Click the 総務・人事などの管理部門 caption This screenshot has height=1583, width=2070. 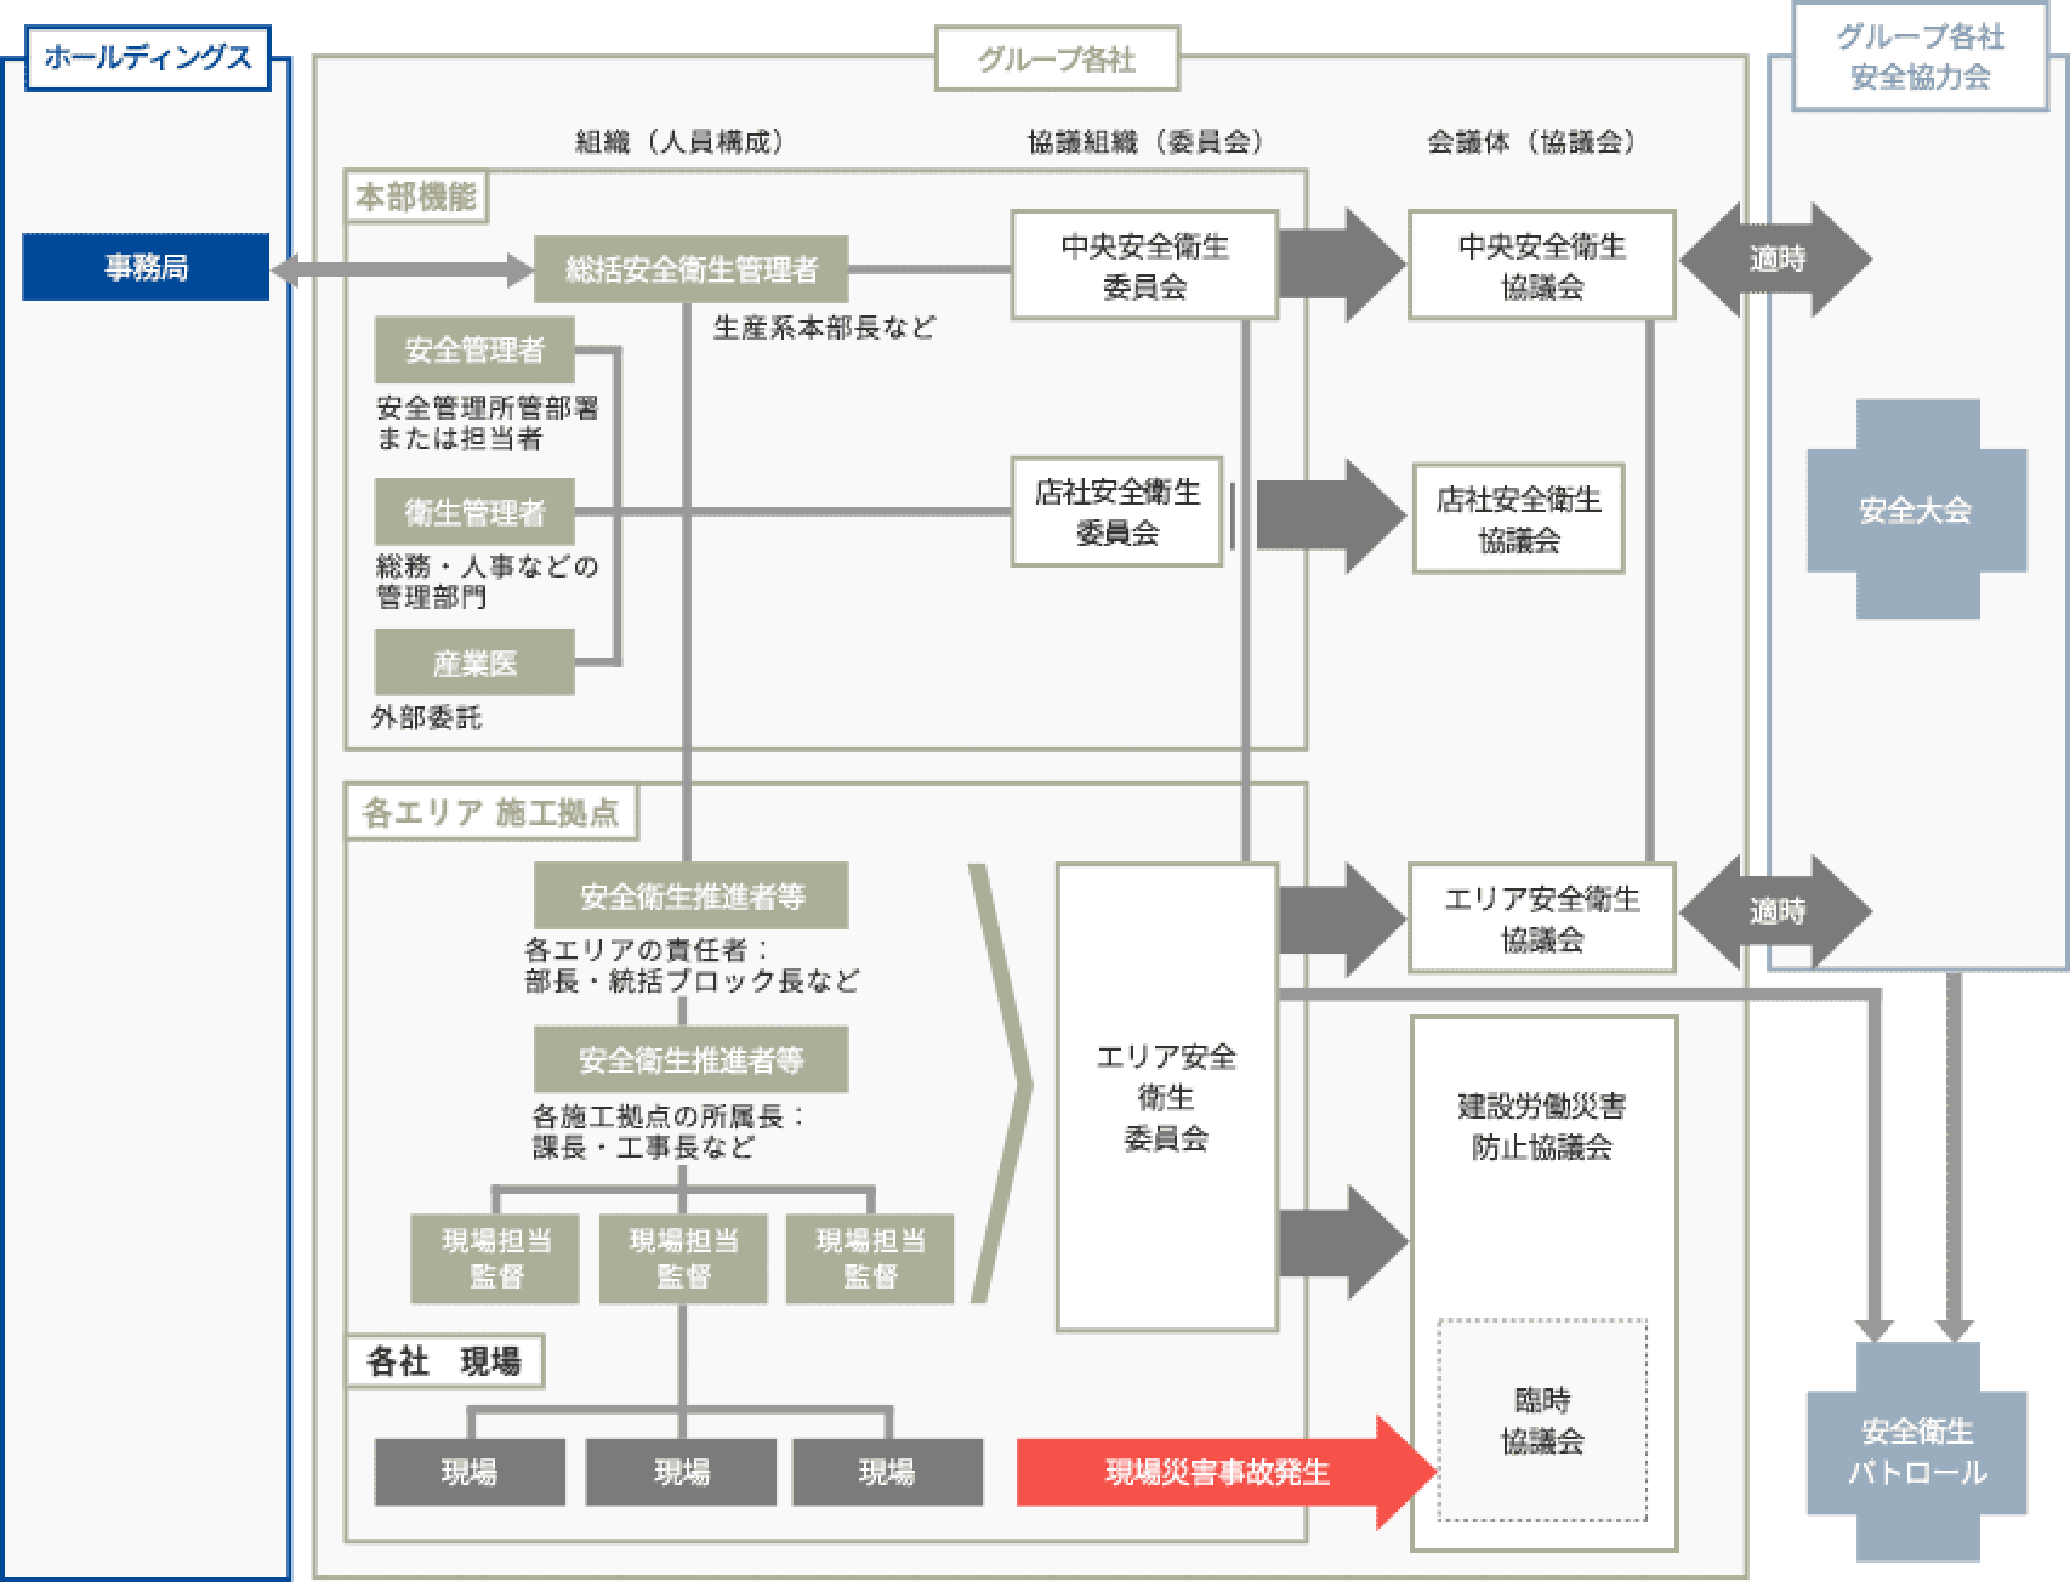coord(487,581)
